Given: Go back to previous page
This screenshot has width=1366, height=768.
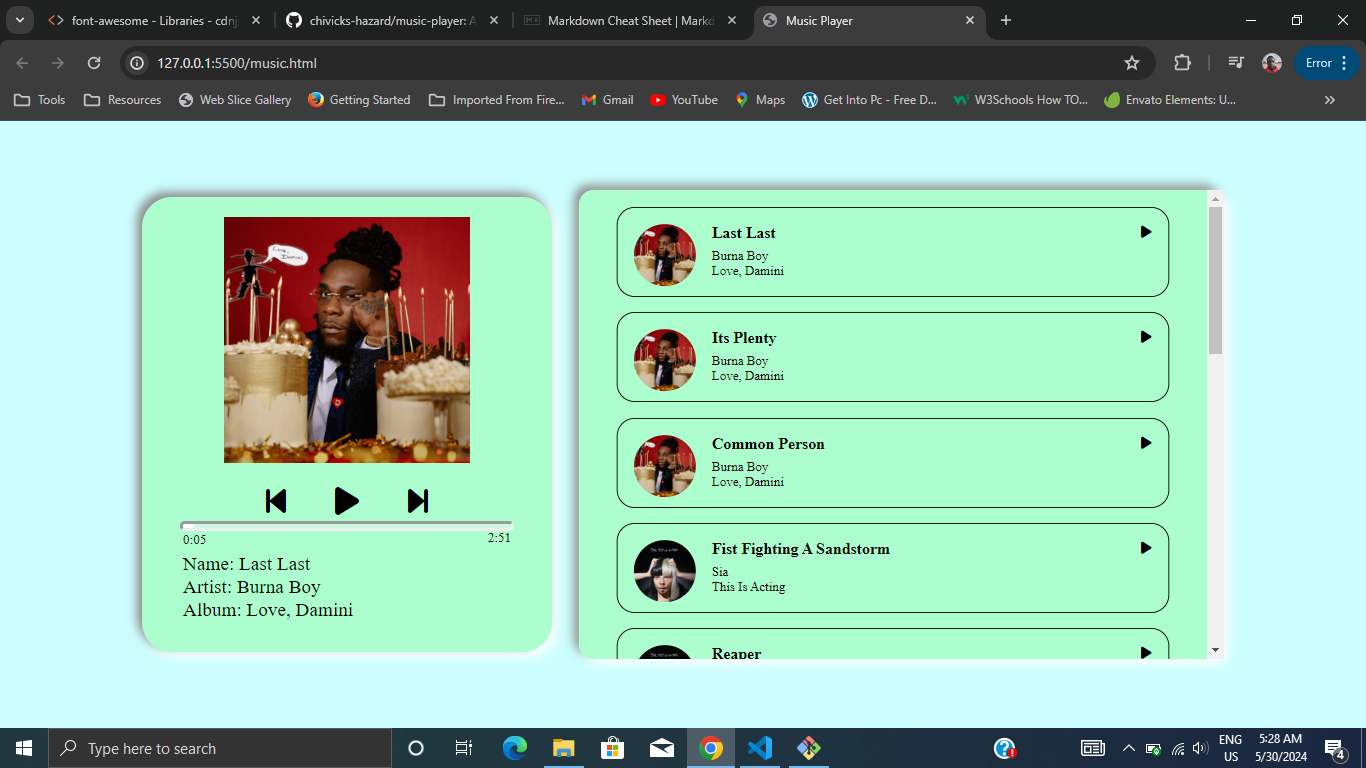Looking at the screenshot, I should pyautogui.click(x=22, y=63).
